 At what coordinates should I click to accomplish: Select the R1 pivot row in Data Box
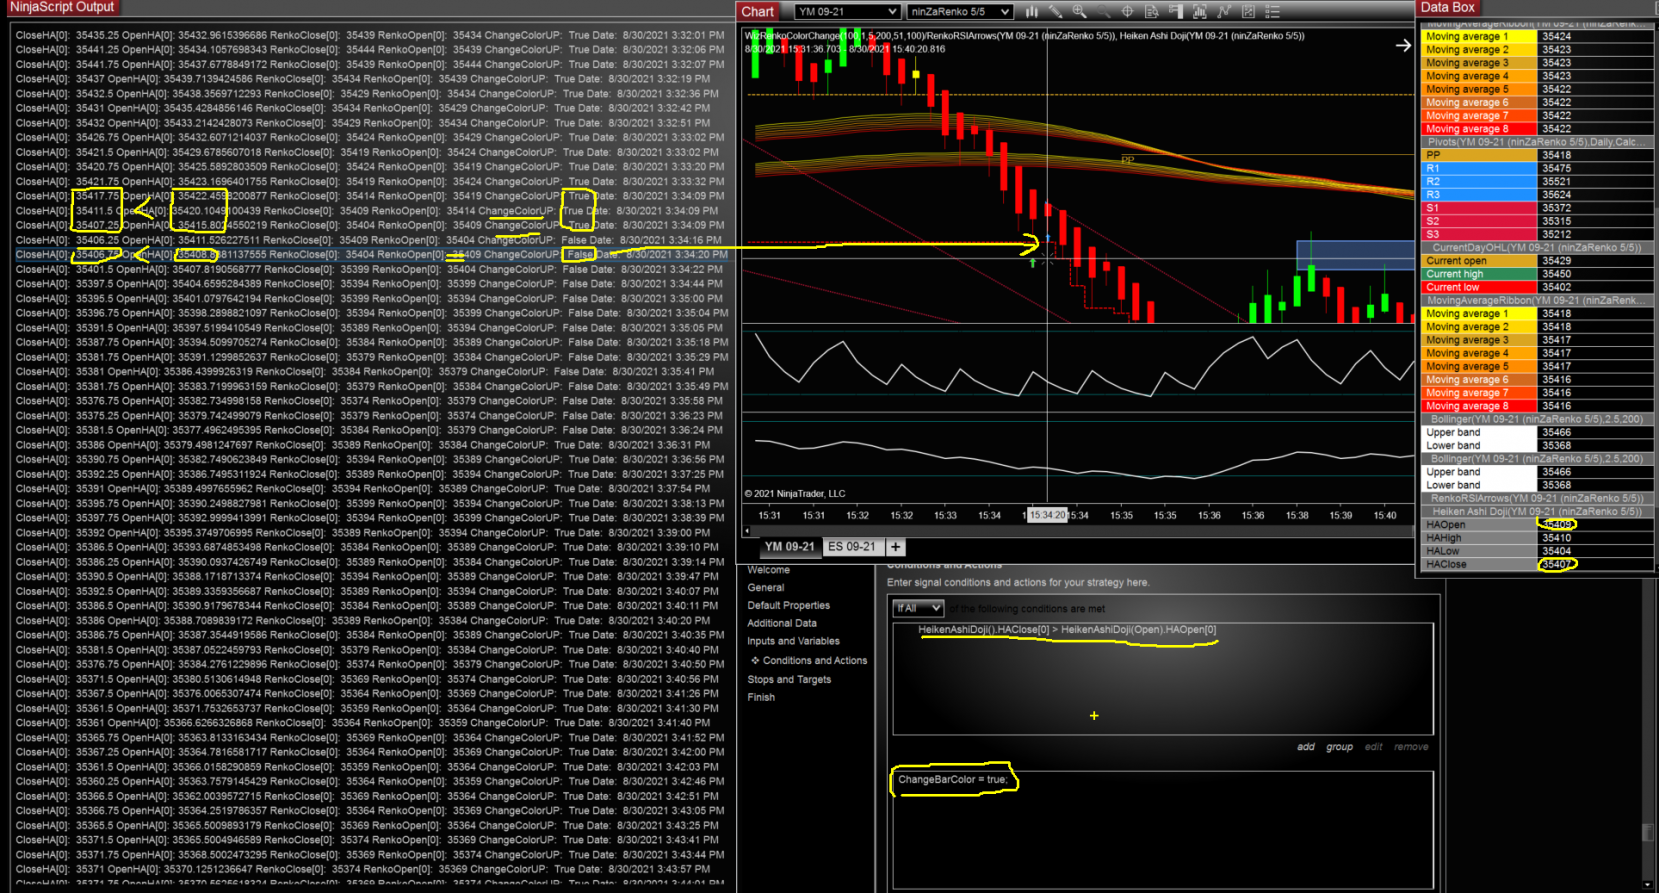point(1538,169)
